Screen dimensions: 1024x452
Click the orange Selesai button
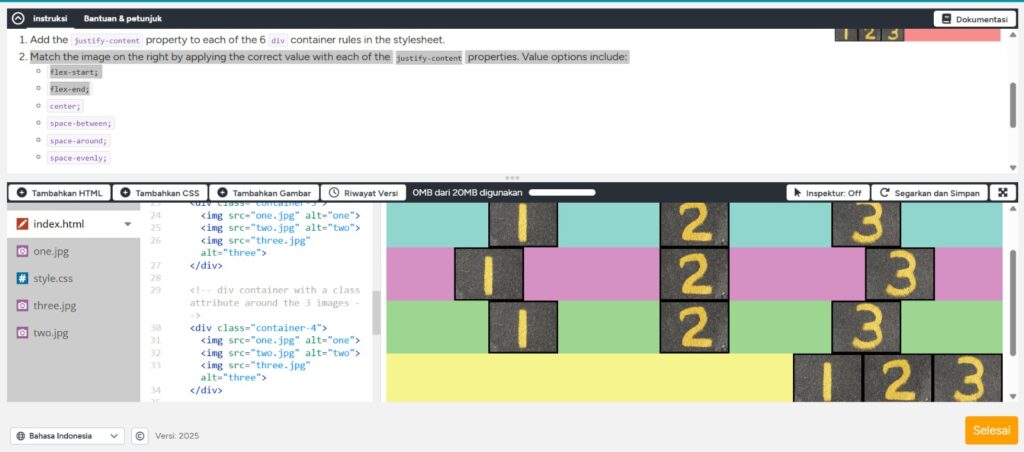click(991, 430)
